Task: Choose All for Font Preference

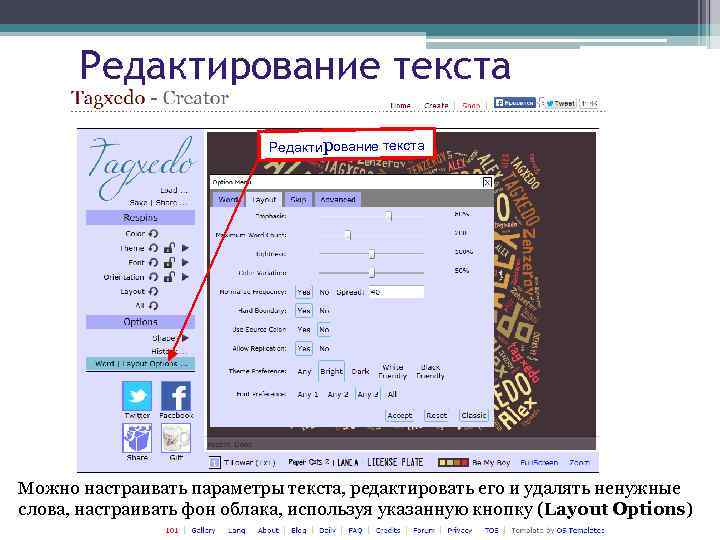Action: click(392, 394)
